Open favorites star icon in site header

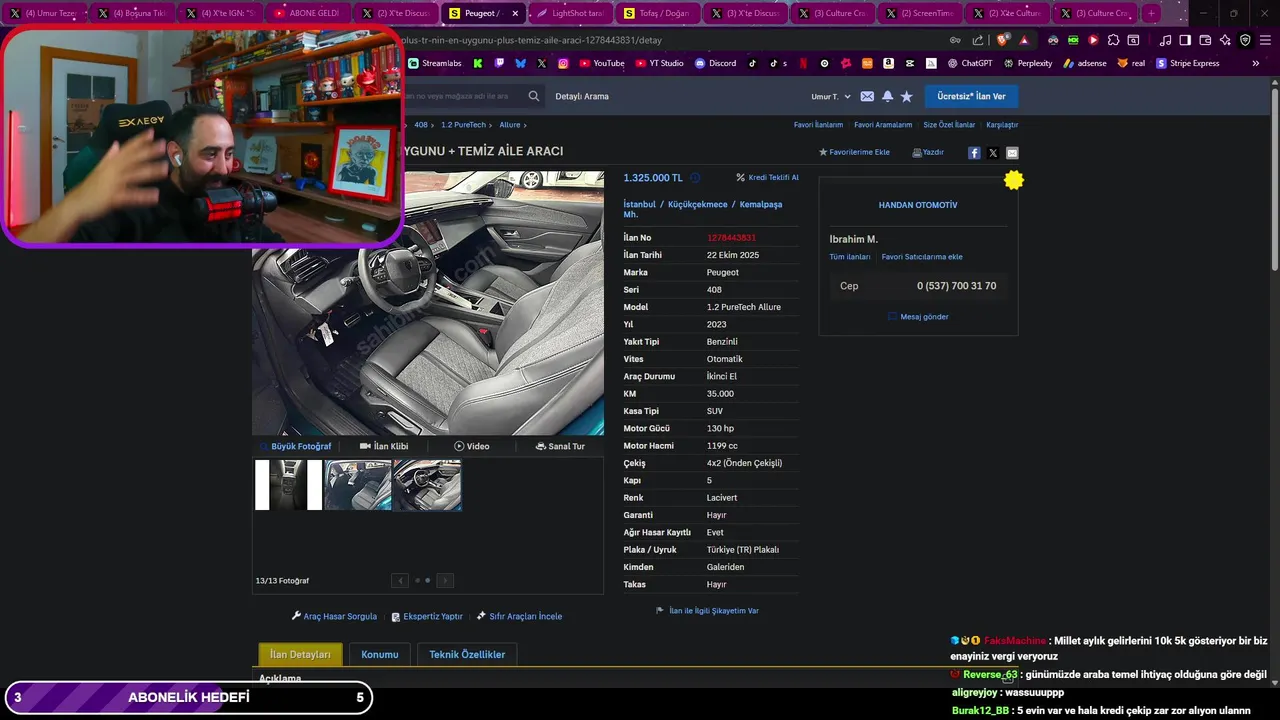[907, 96]
